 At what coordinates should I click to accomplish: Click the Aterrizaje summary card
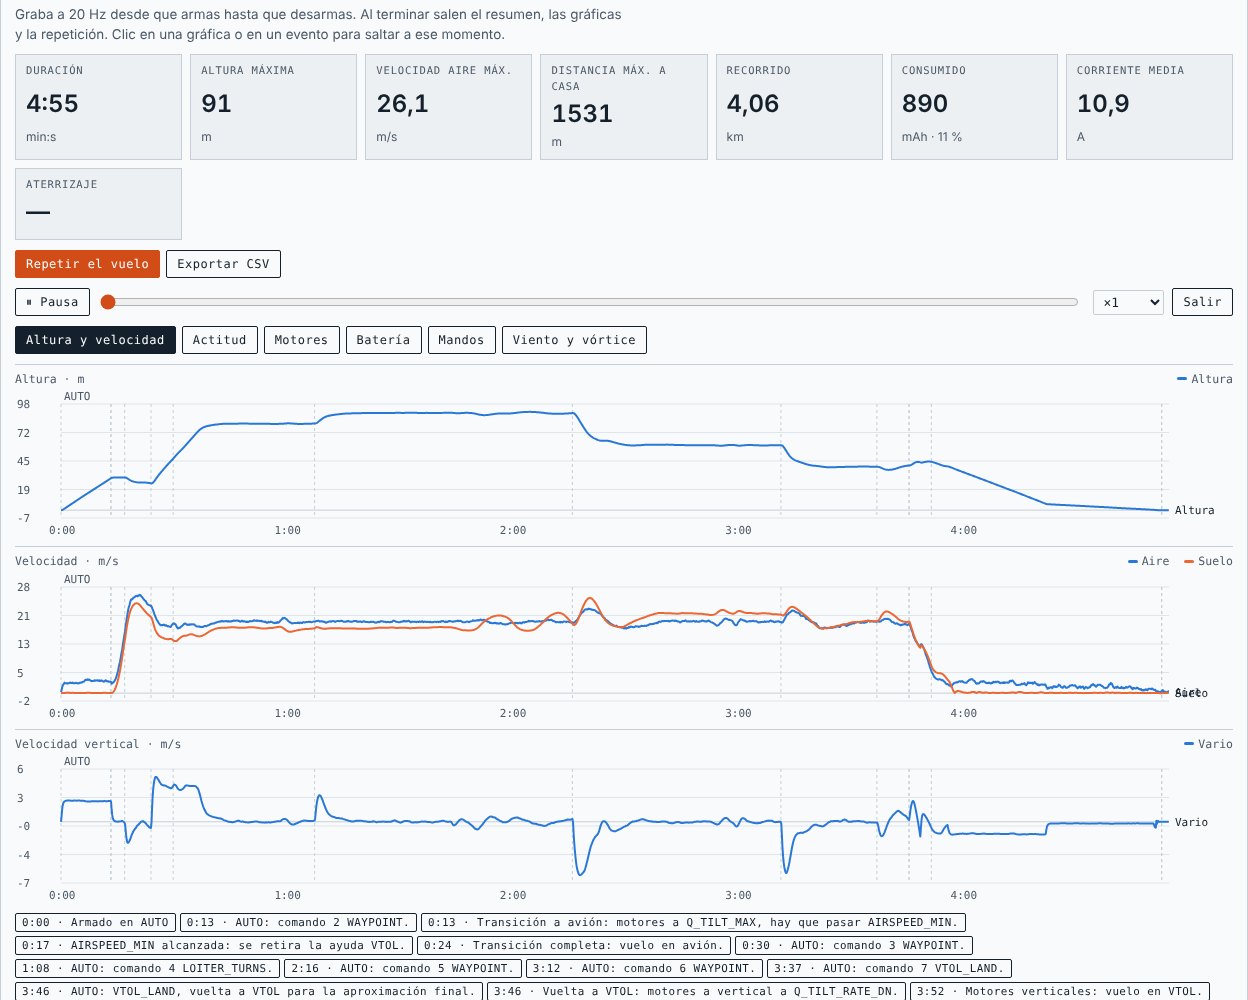click(98, 203)
